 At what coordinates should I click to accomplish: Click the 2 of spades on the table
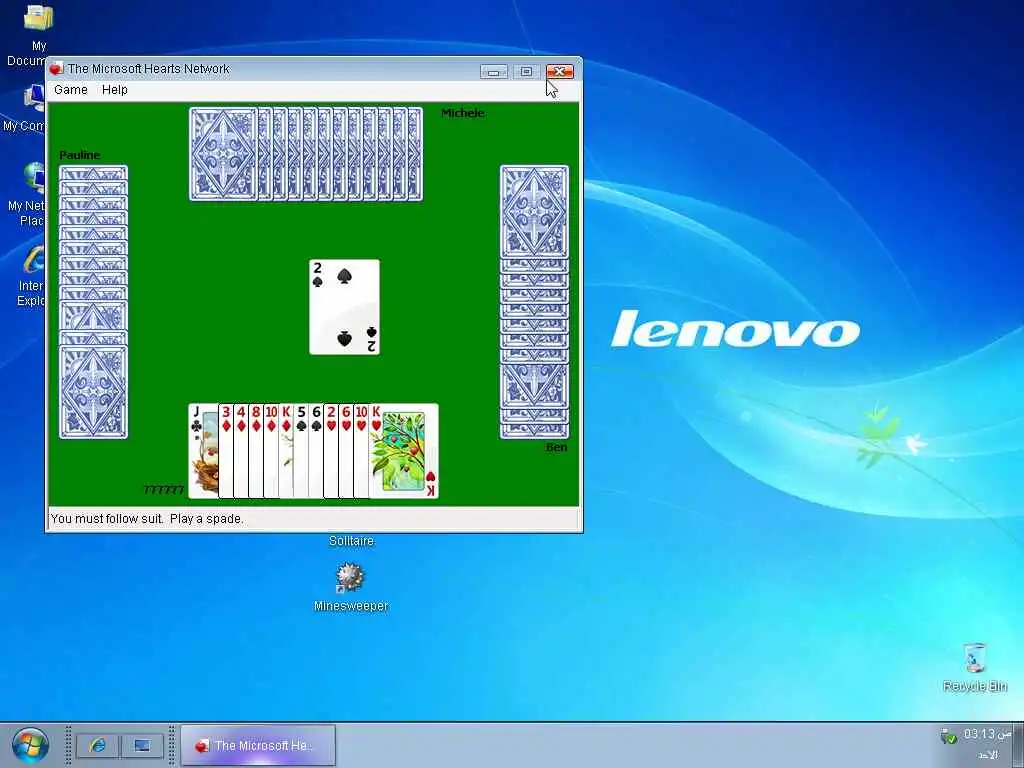click(x=344, y=307)
